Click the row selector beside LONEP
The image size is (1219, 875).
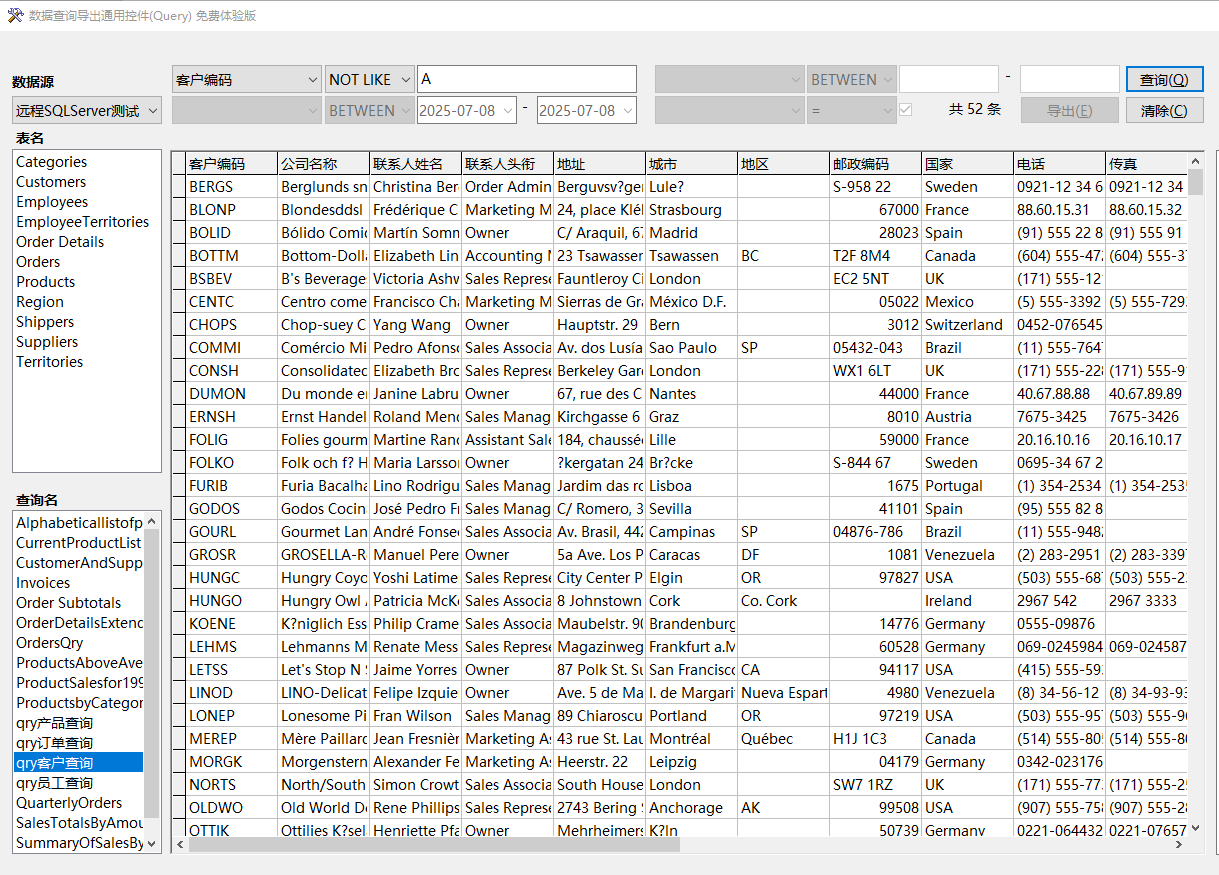tap(179, 716)
